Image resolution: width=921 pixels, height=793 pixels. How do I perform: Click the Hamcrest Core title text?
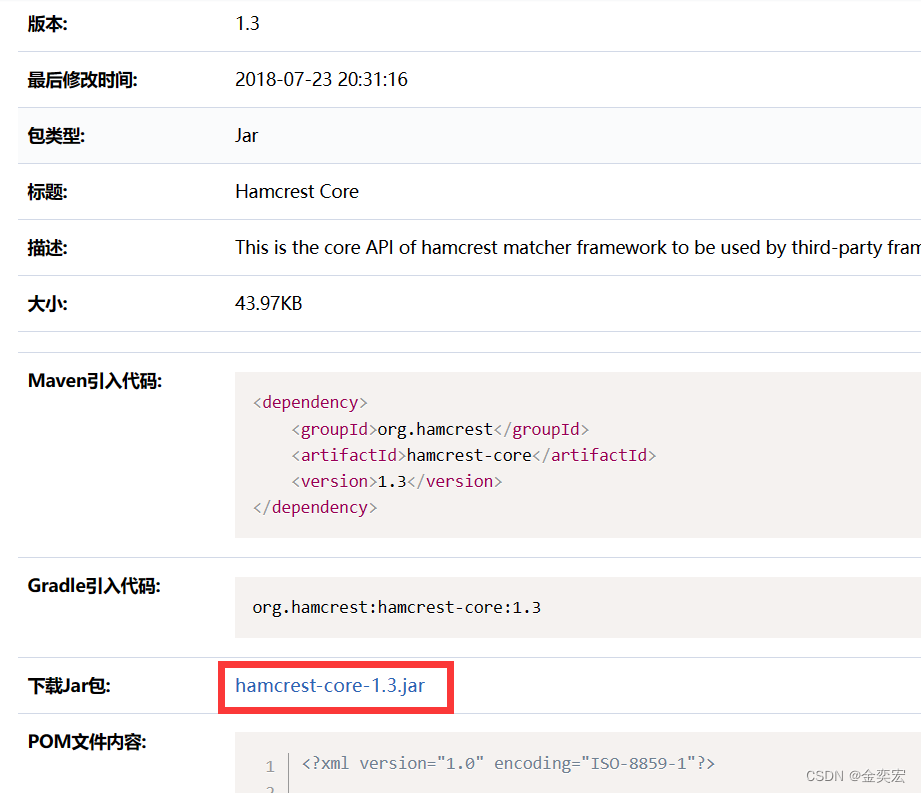pyautogui.click(x=297, y=191)
